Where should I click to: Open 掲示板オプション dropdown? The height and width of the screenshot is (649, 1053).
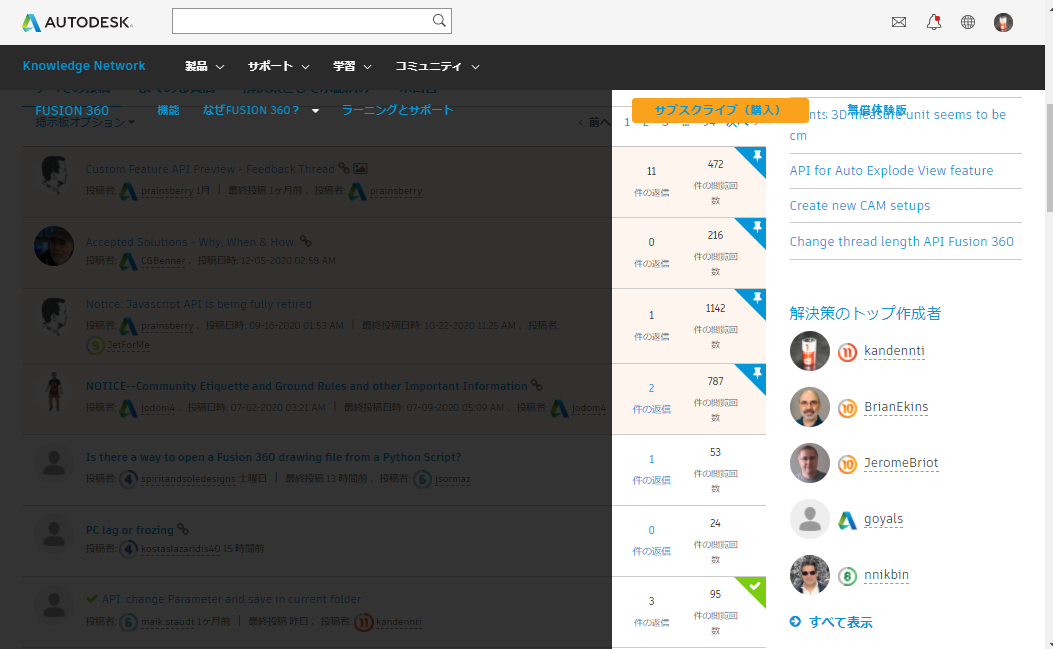pyautogui.click(x=85, y=122)
